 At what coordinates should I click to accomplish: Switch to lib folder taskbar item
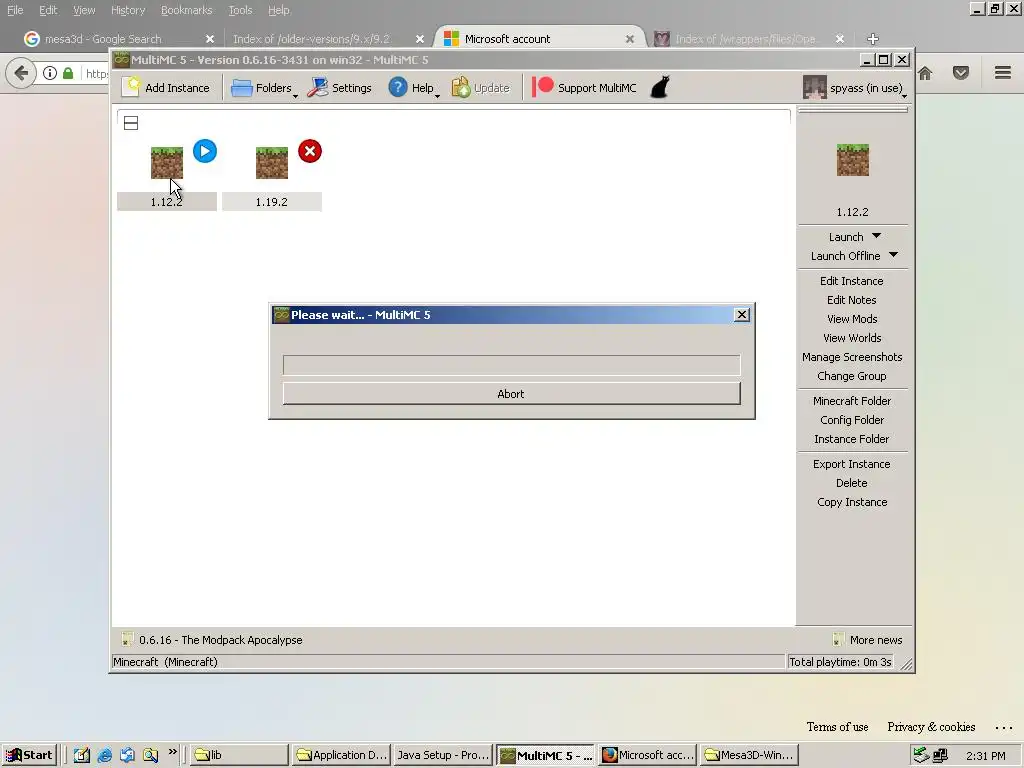point(239,756)
